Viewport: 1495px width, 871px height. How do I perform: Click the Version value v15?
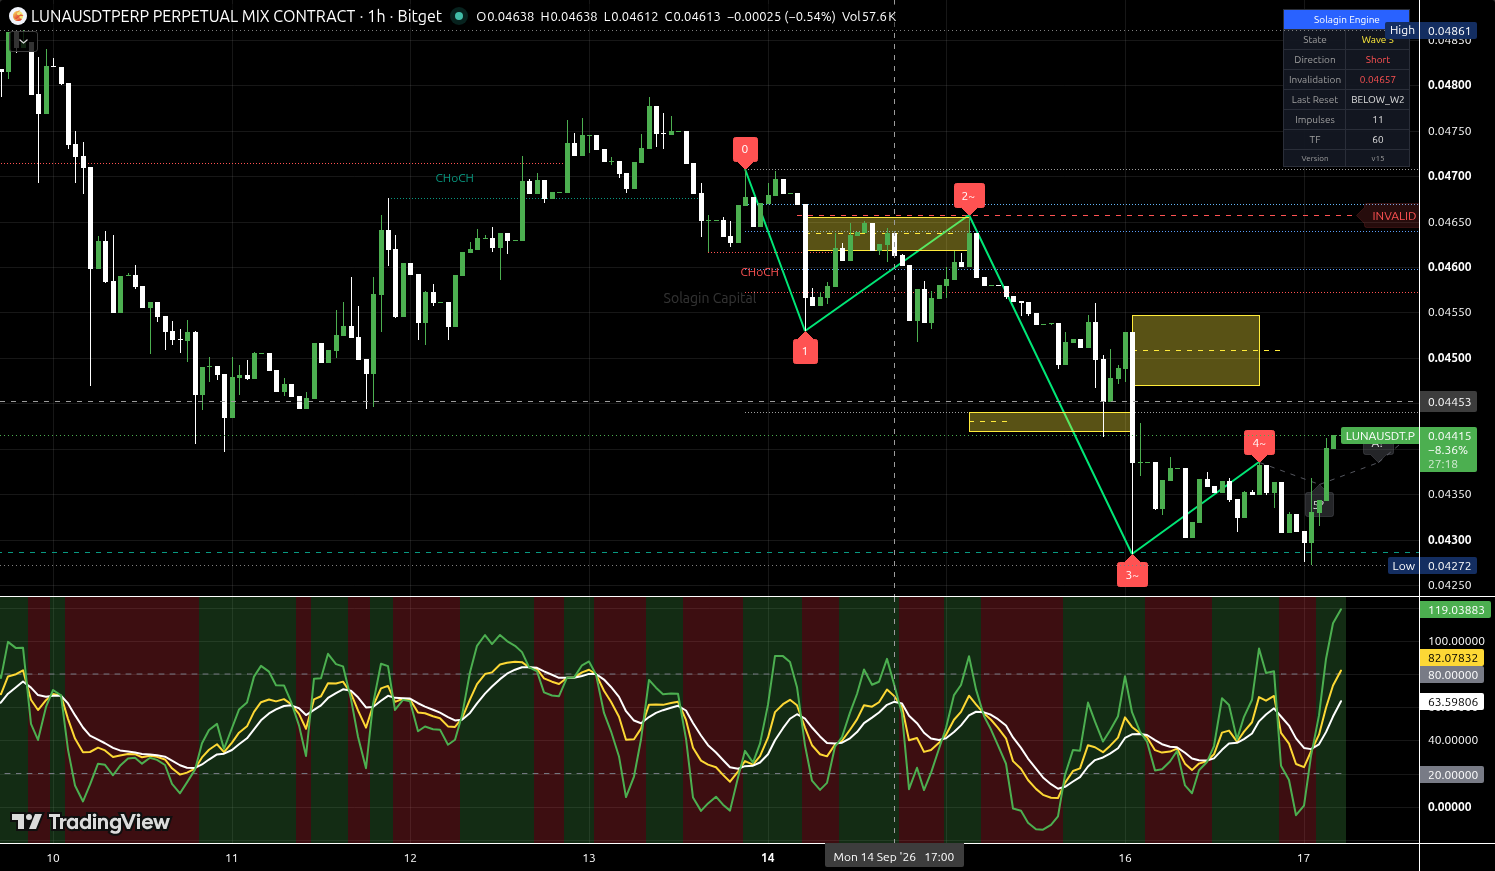click(x=1377, y=158)
